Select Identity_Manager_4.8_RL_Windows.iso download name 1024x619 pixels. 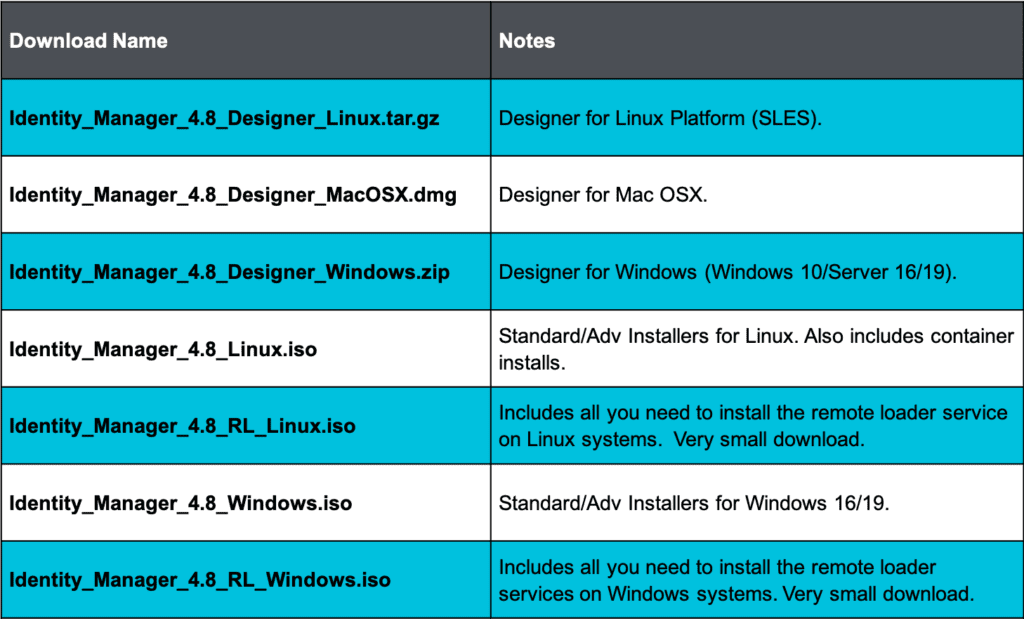click(x=200, y=580)
